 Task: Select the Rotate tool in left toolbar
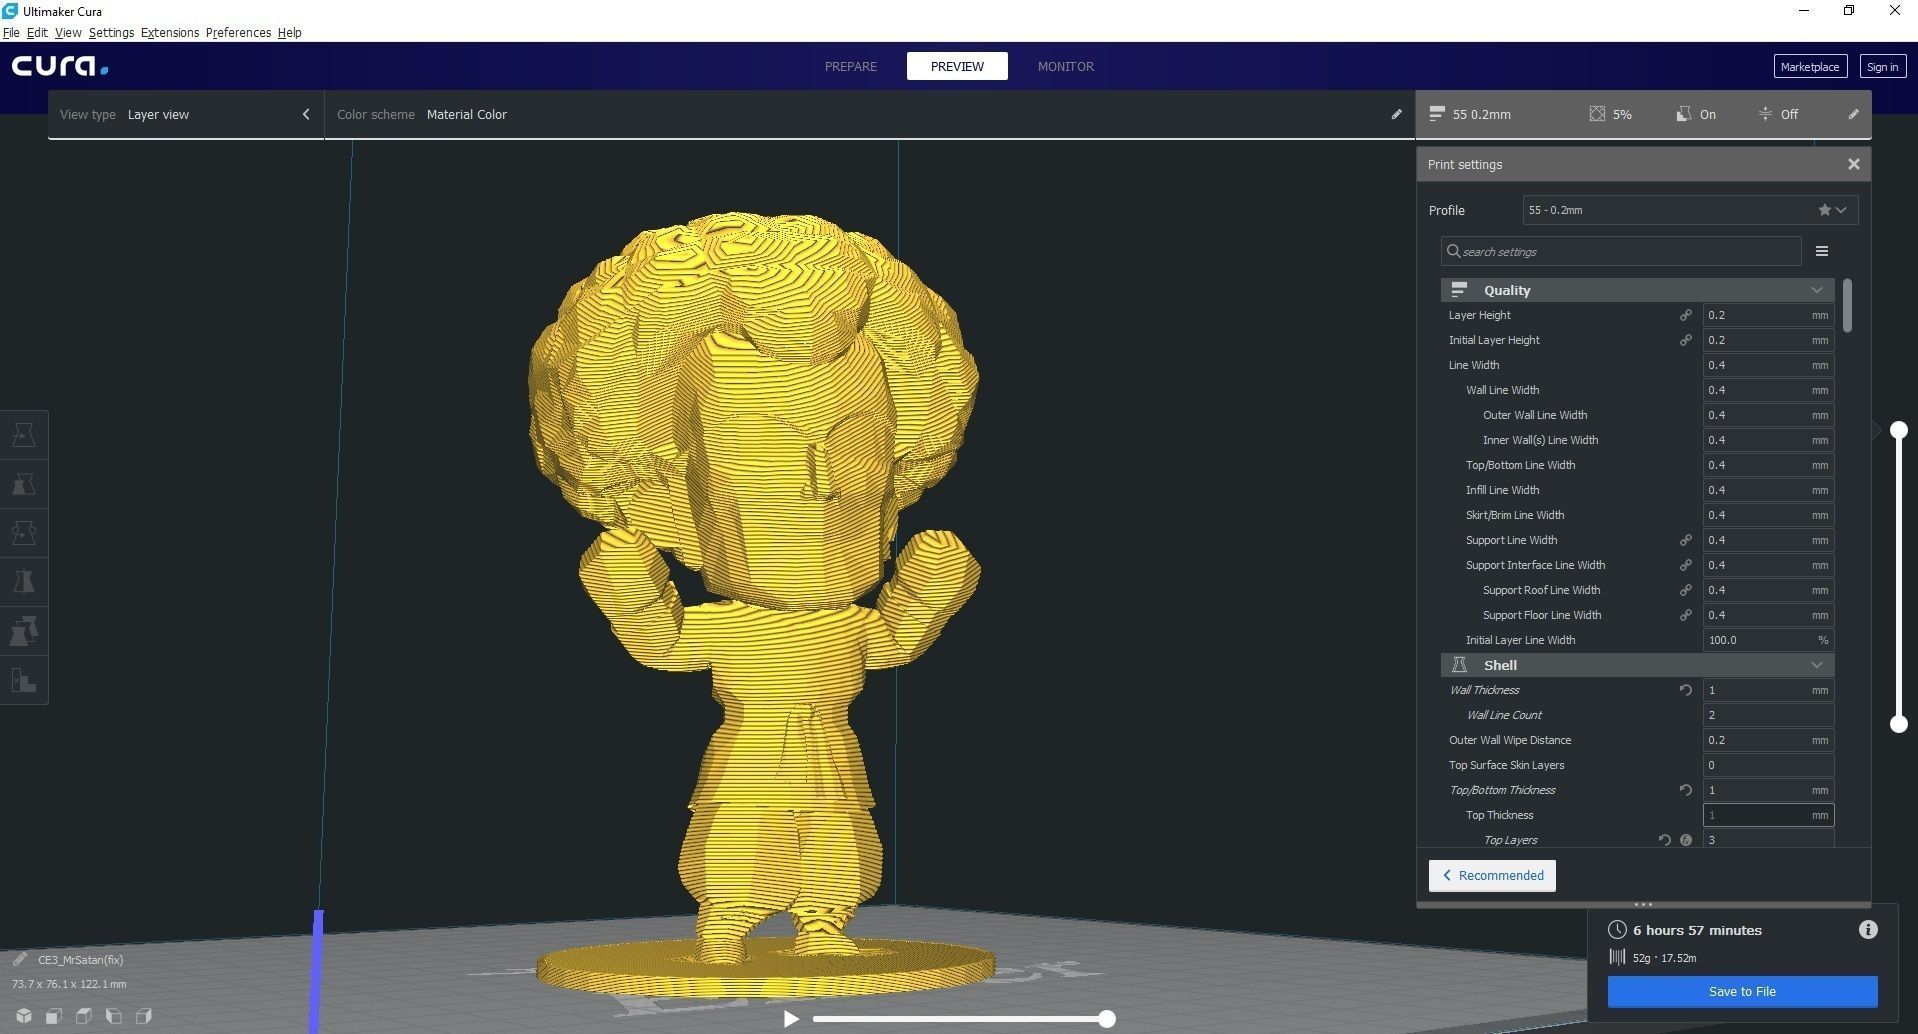(24, 533)
